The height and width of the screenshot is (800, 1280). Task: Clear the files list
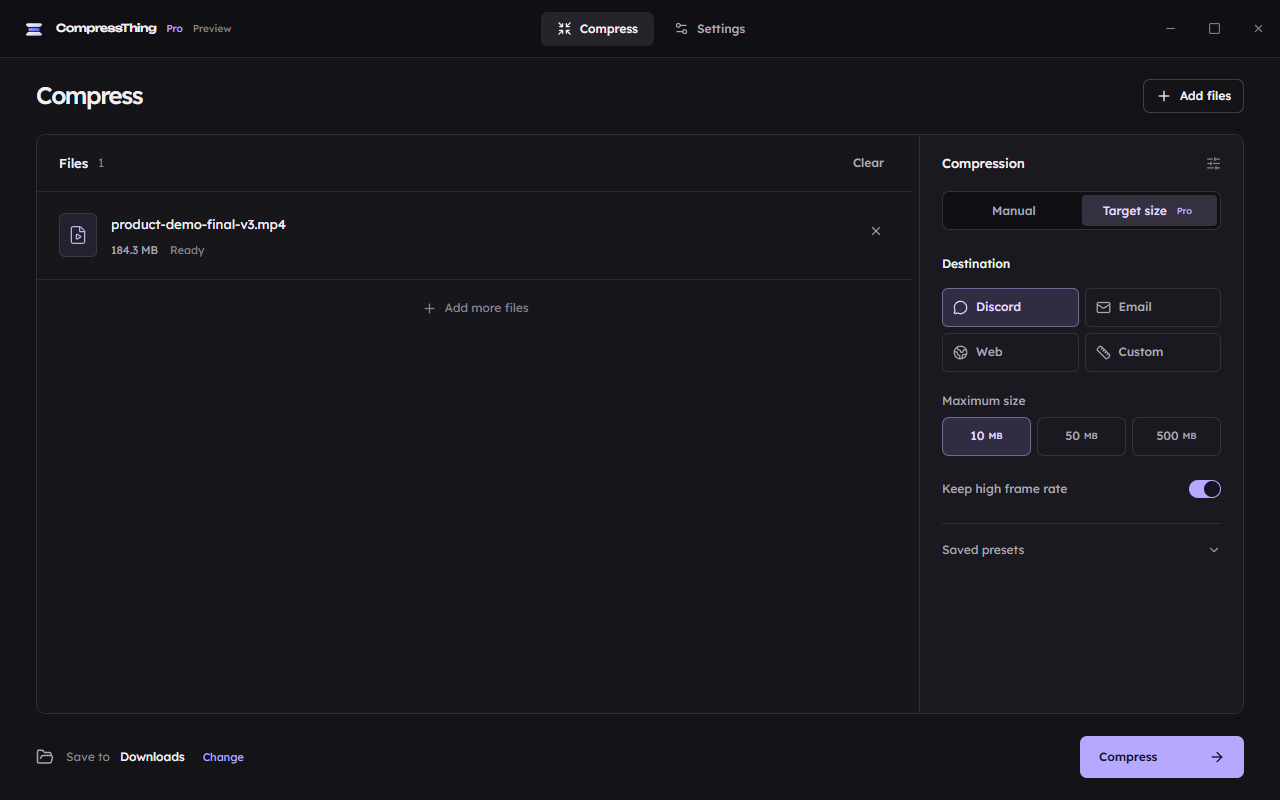868,163
